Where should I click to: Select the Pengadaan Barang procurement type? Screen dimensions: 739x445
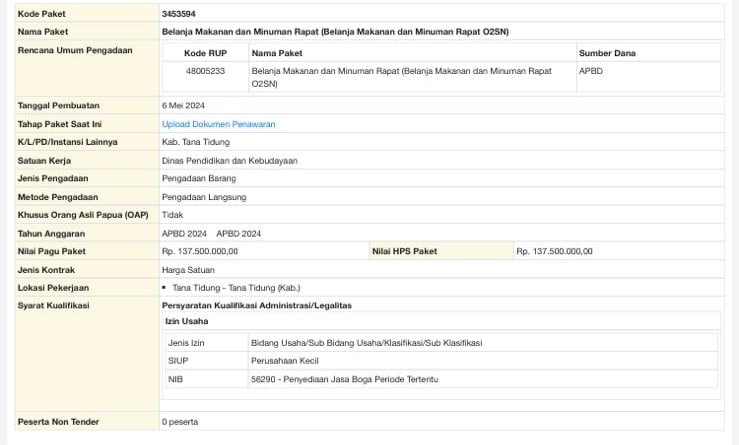click(199, 178)
